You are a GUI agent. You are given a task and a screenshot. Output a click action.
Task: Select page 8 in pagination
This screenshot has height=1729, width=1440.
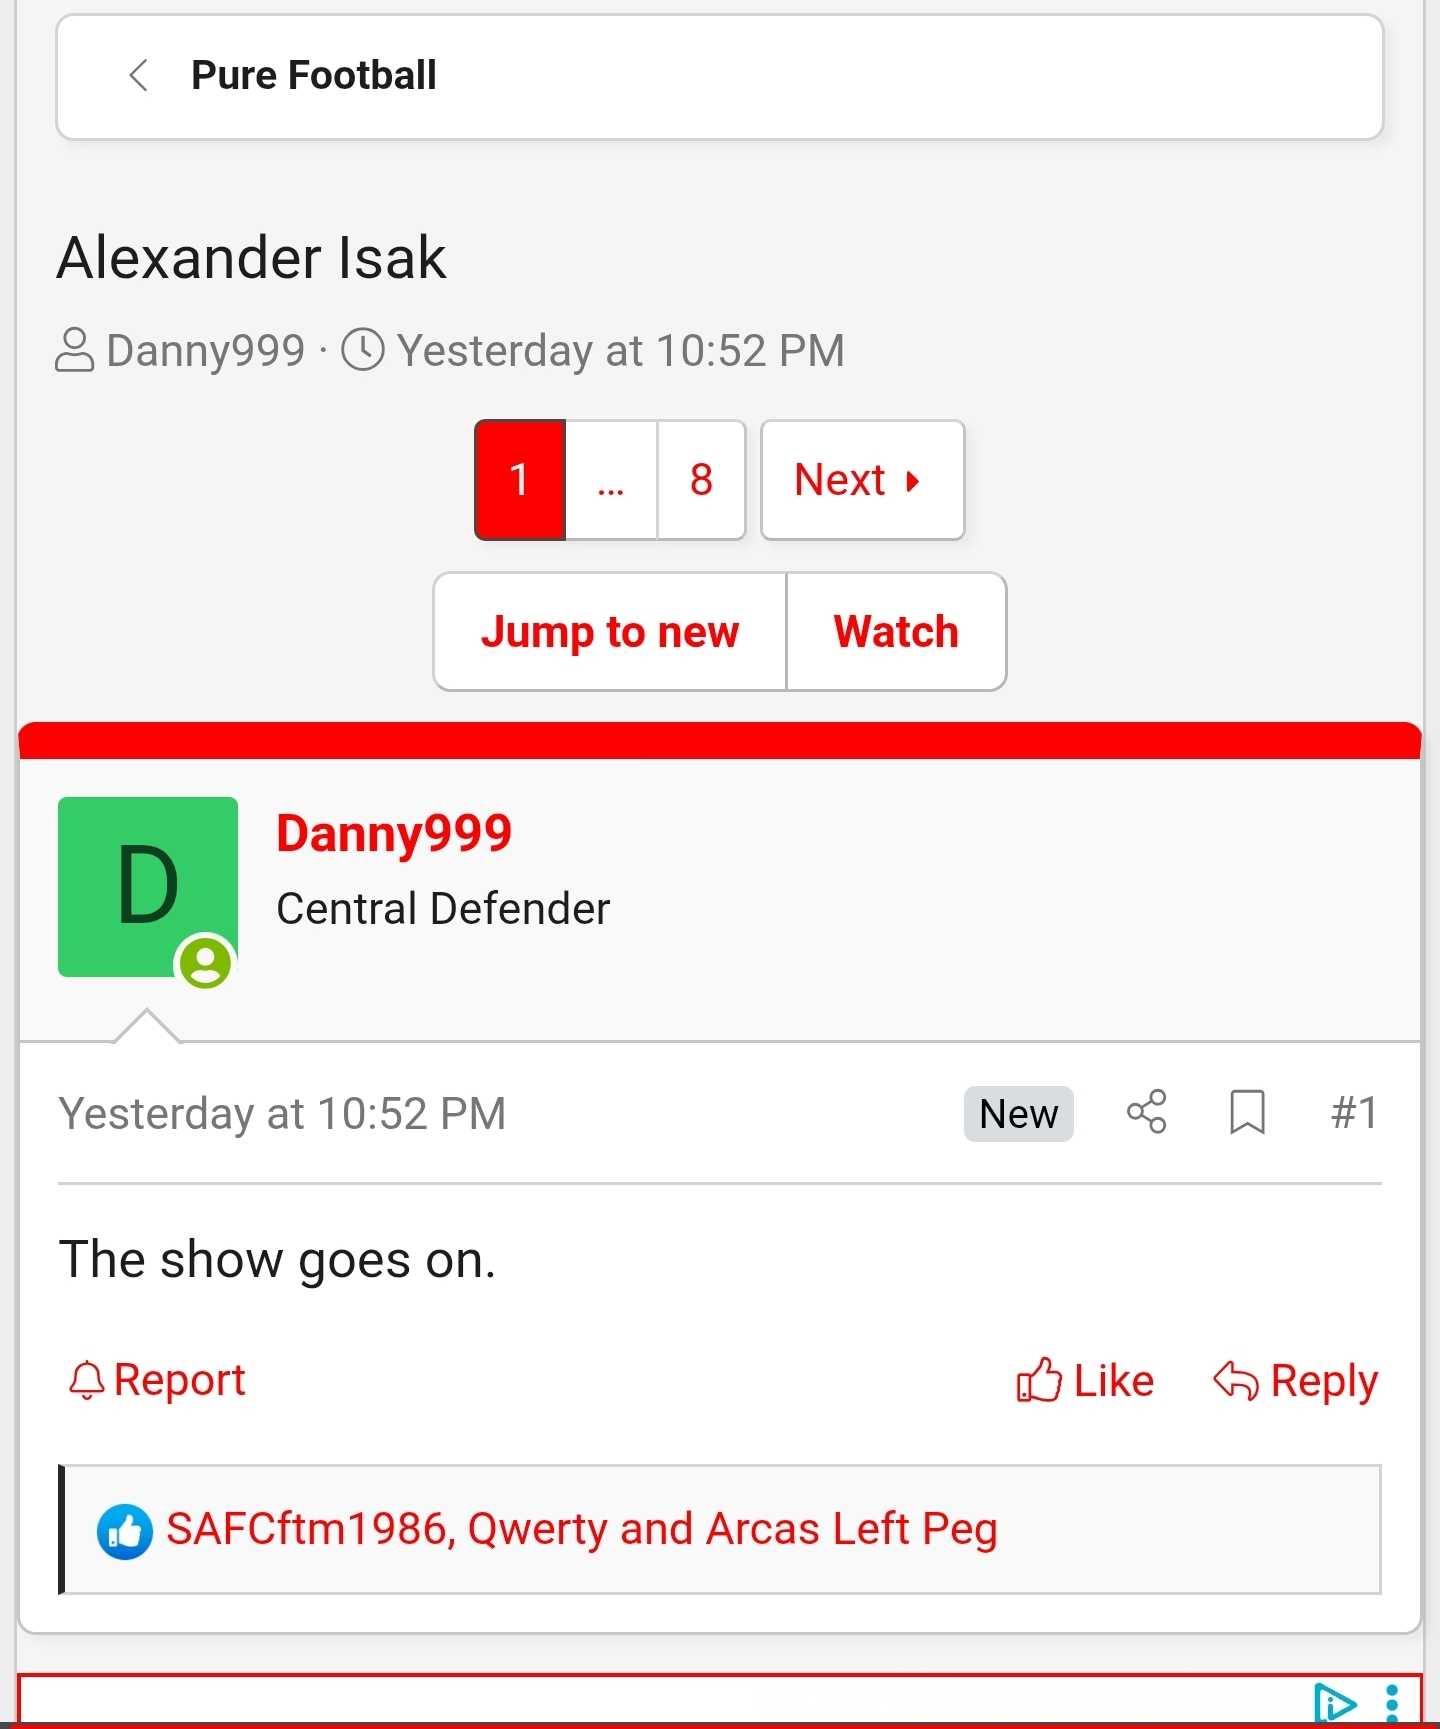[x=701, y=480]
